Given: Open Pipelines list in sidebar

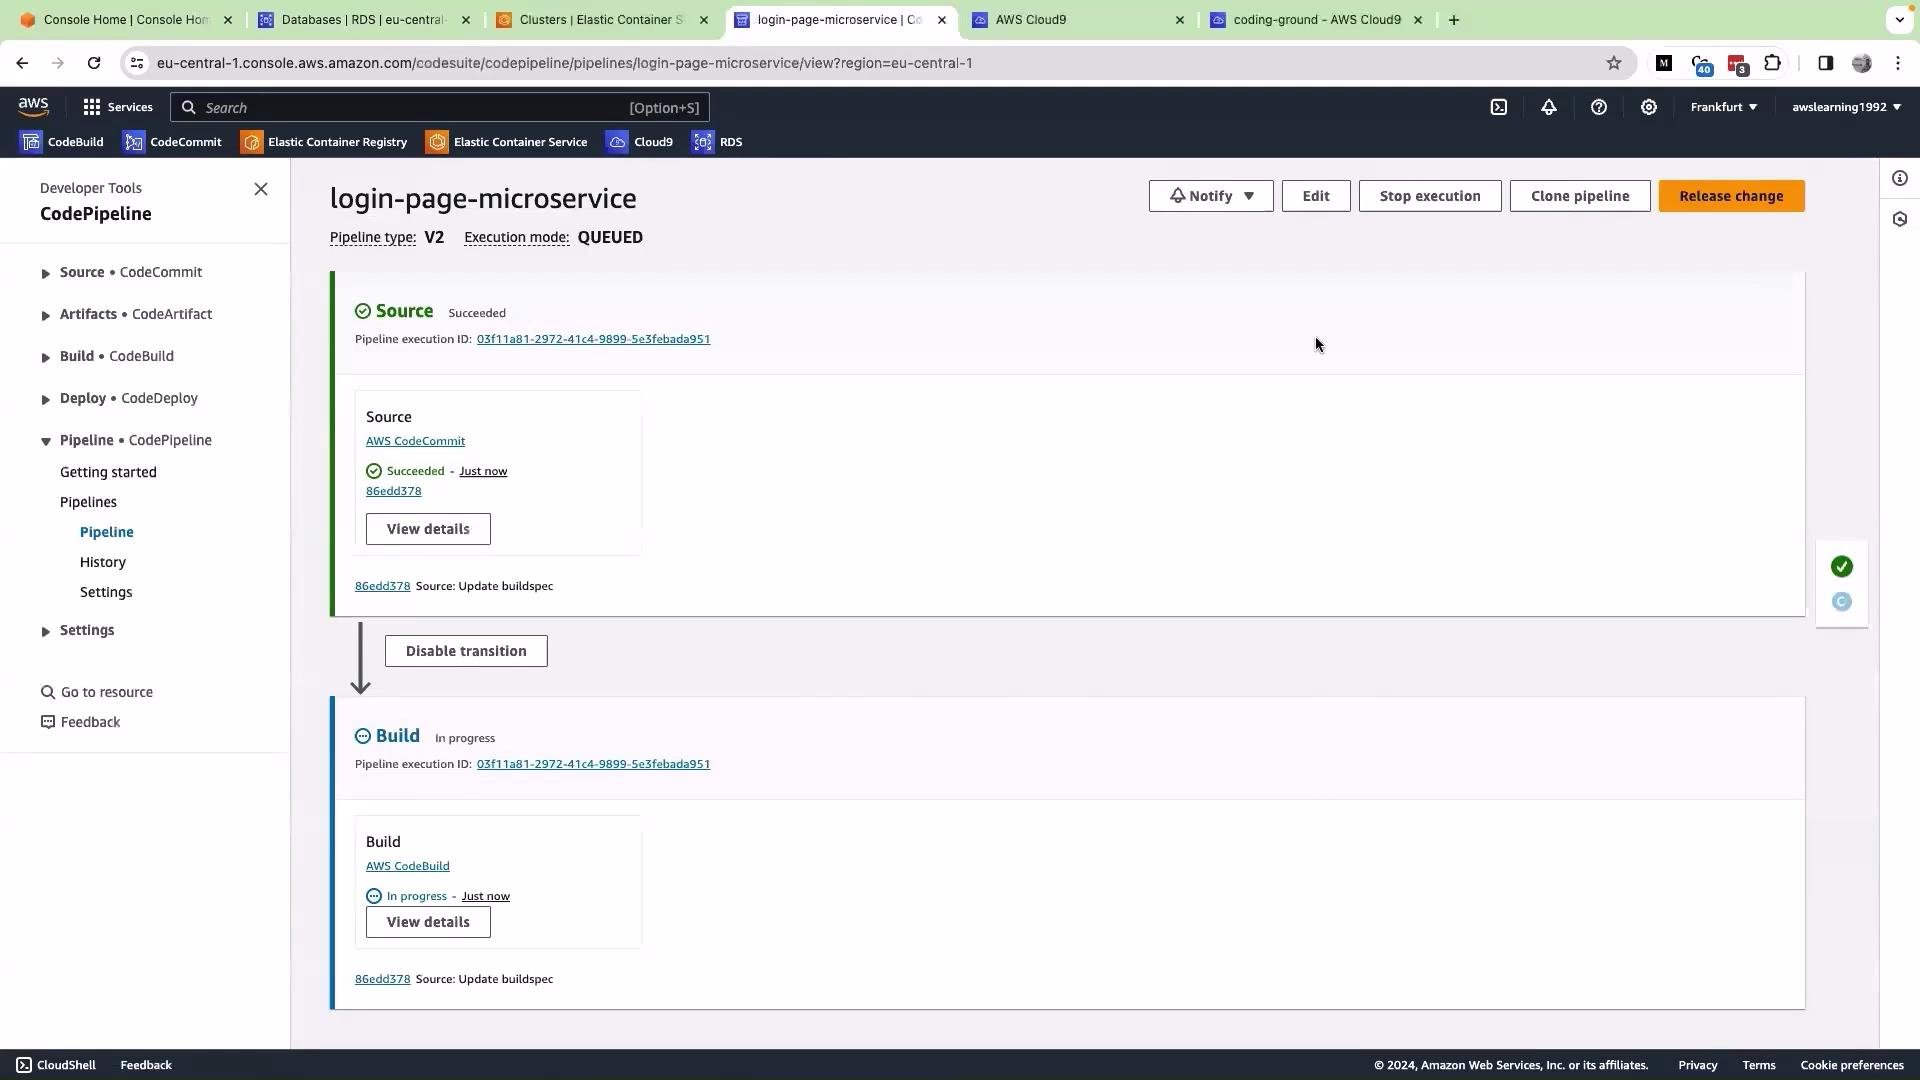Looking at the screenshot, I should coord(88,502).
